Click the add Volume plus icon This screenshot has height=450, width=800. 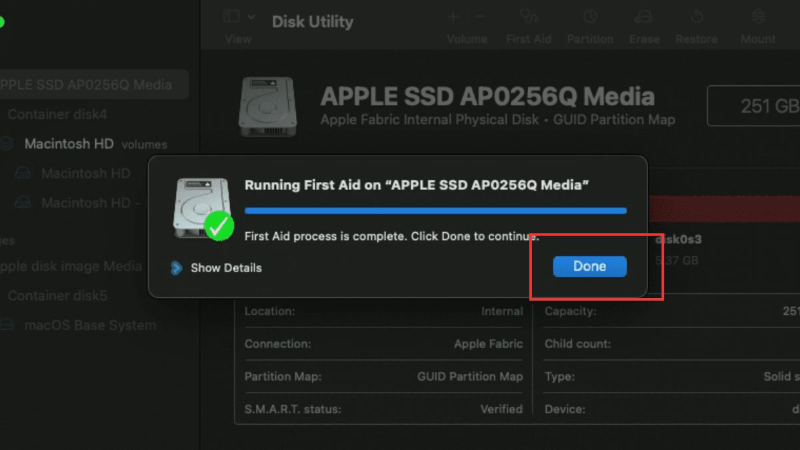coord(453,17)
